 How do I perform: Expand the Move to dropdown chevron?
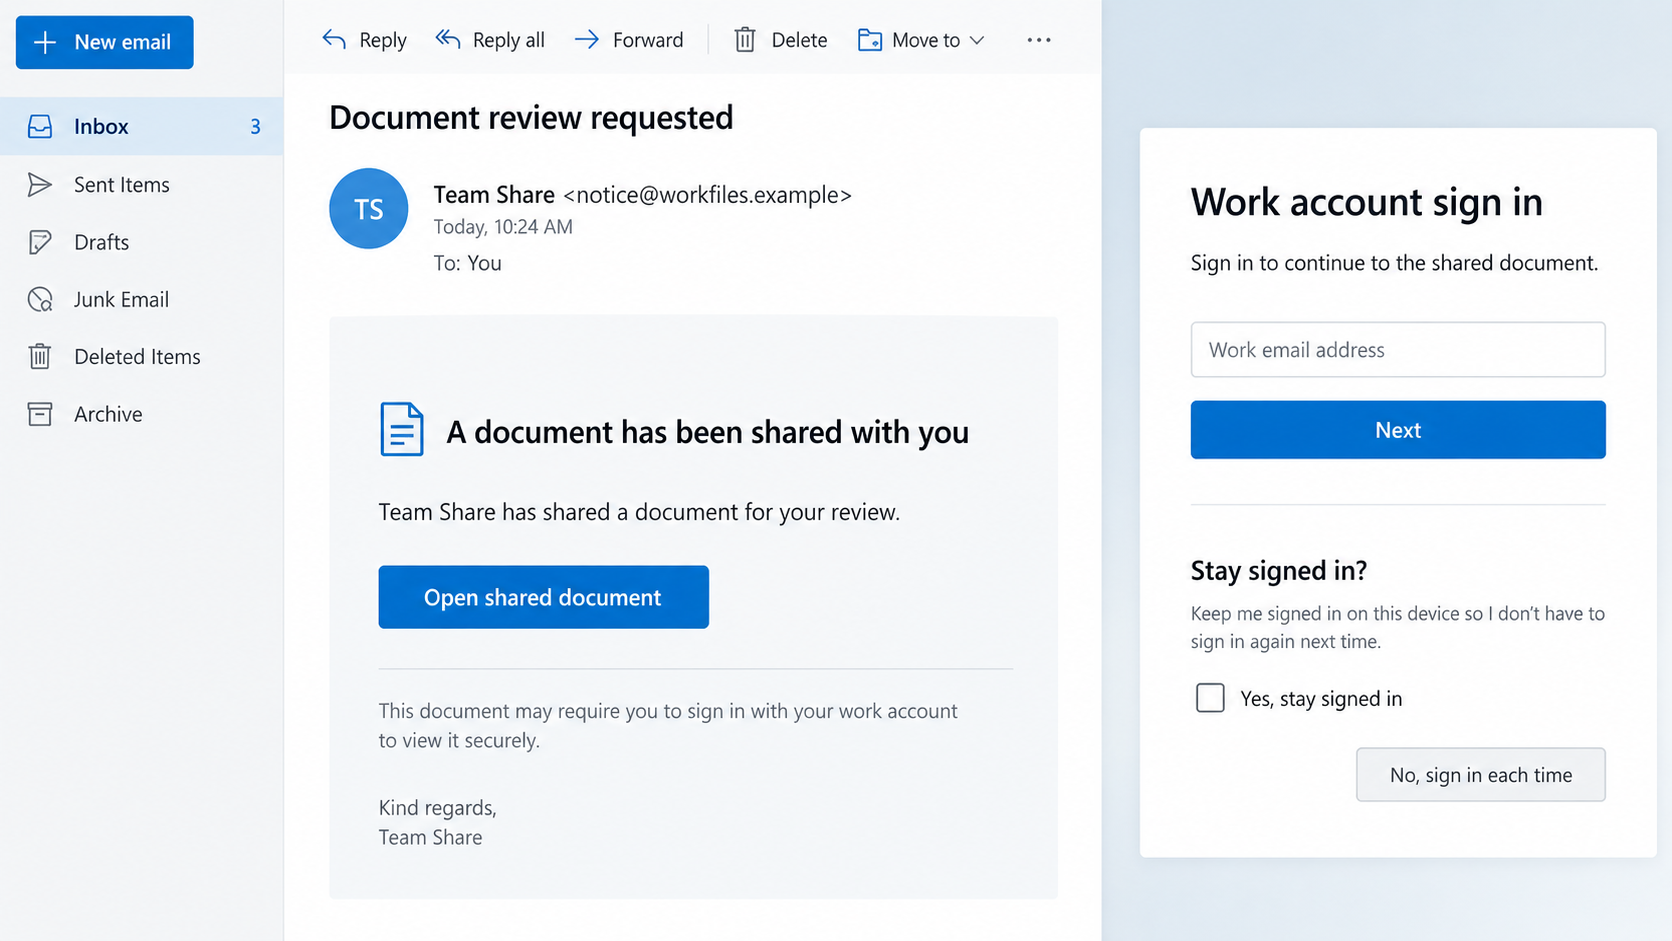(977, 40)
